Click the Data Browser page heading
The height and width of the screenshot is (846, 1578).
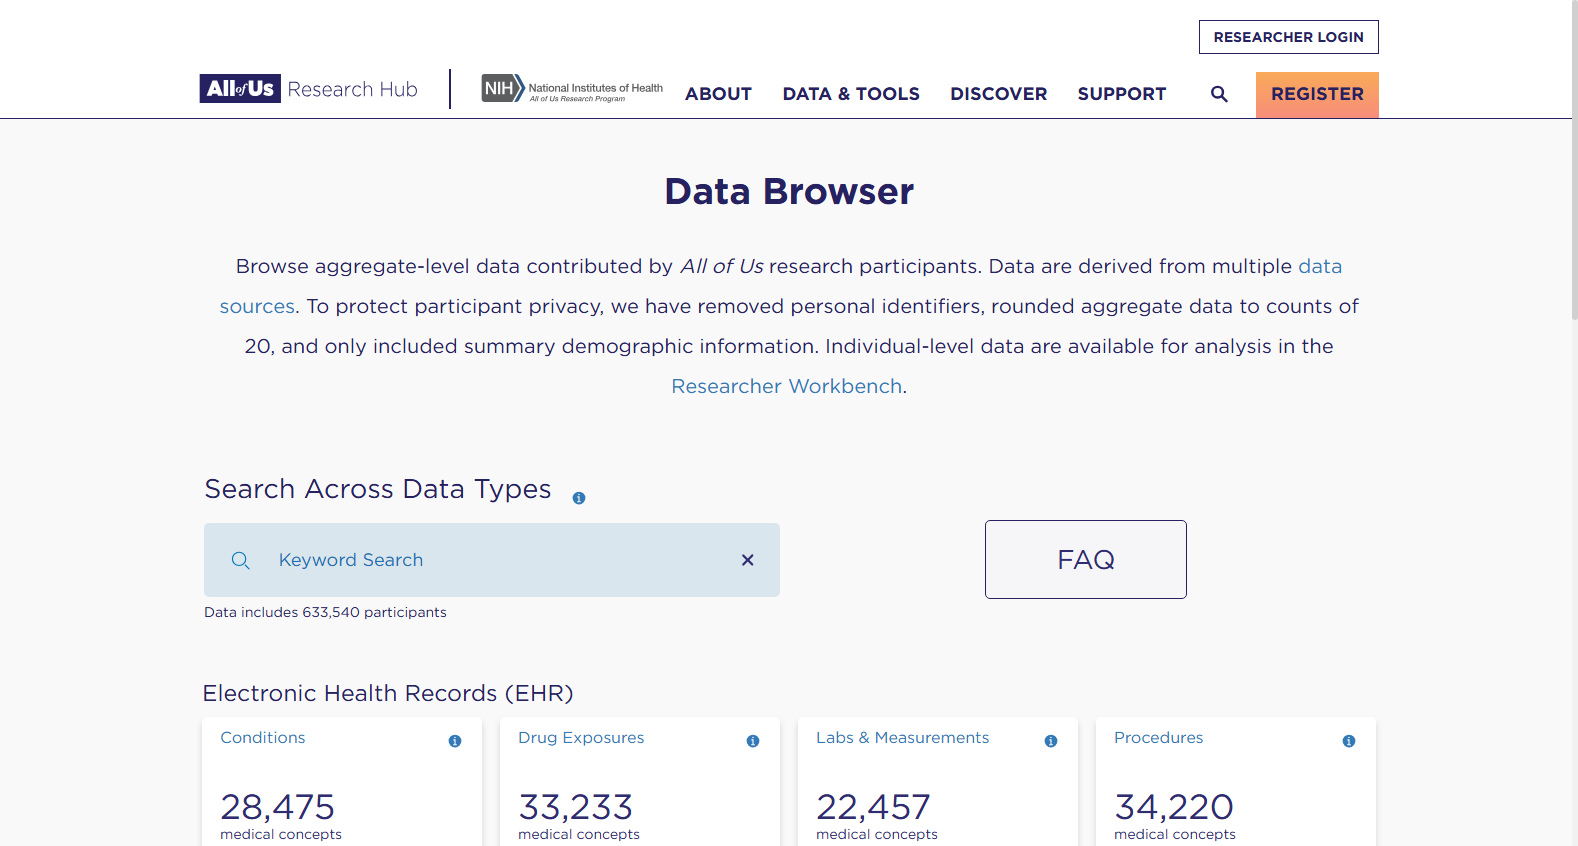pos(789,191)
